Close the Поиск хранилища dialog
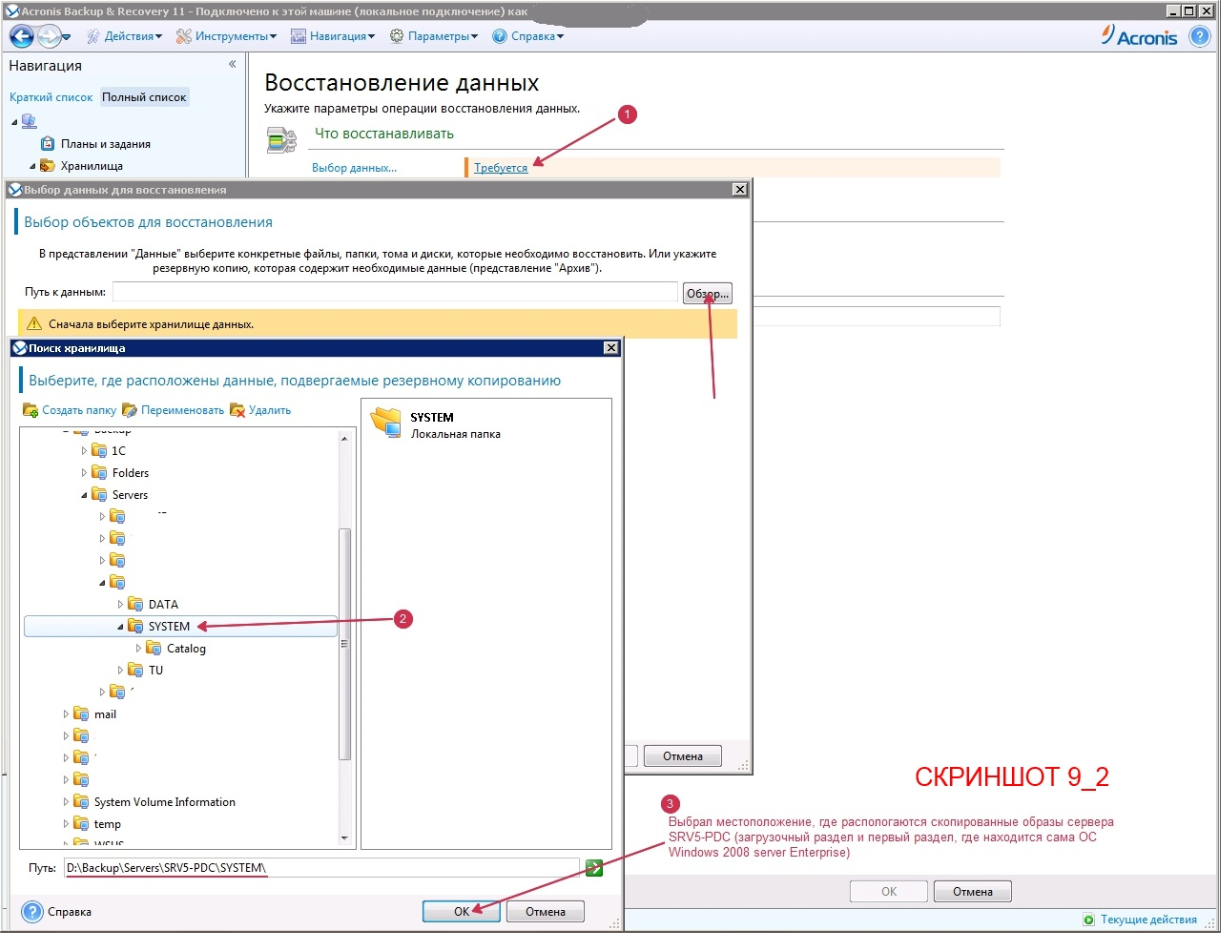1221x933 pixels. click(x=611, y=348)
